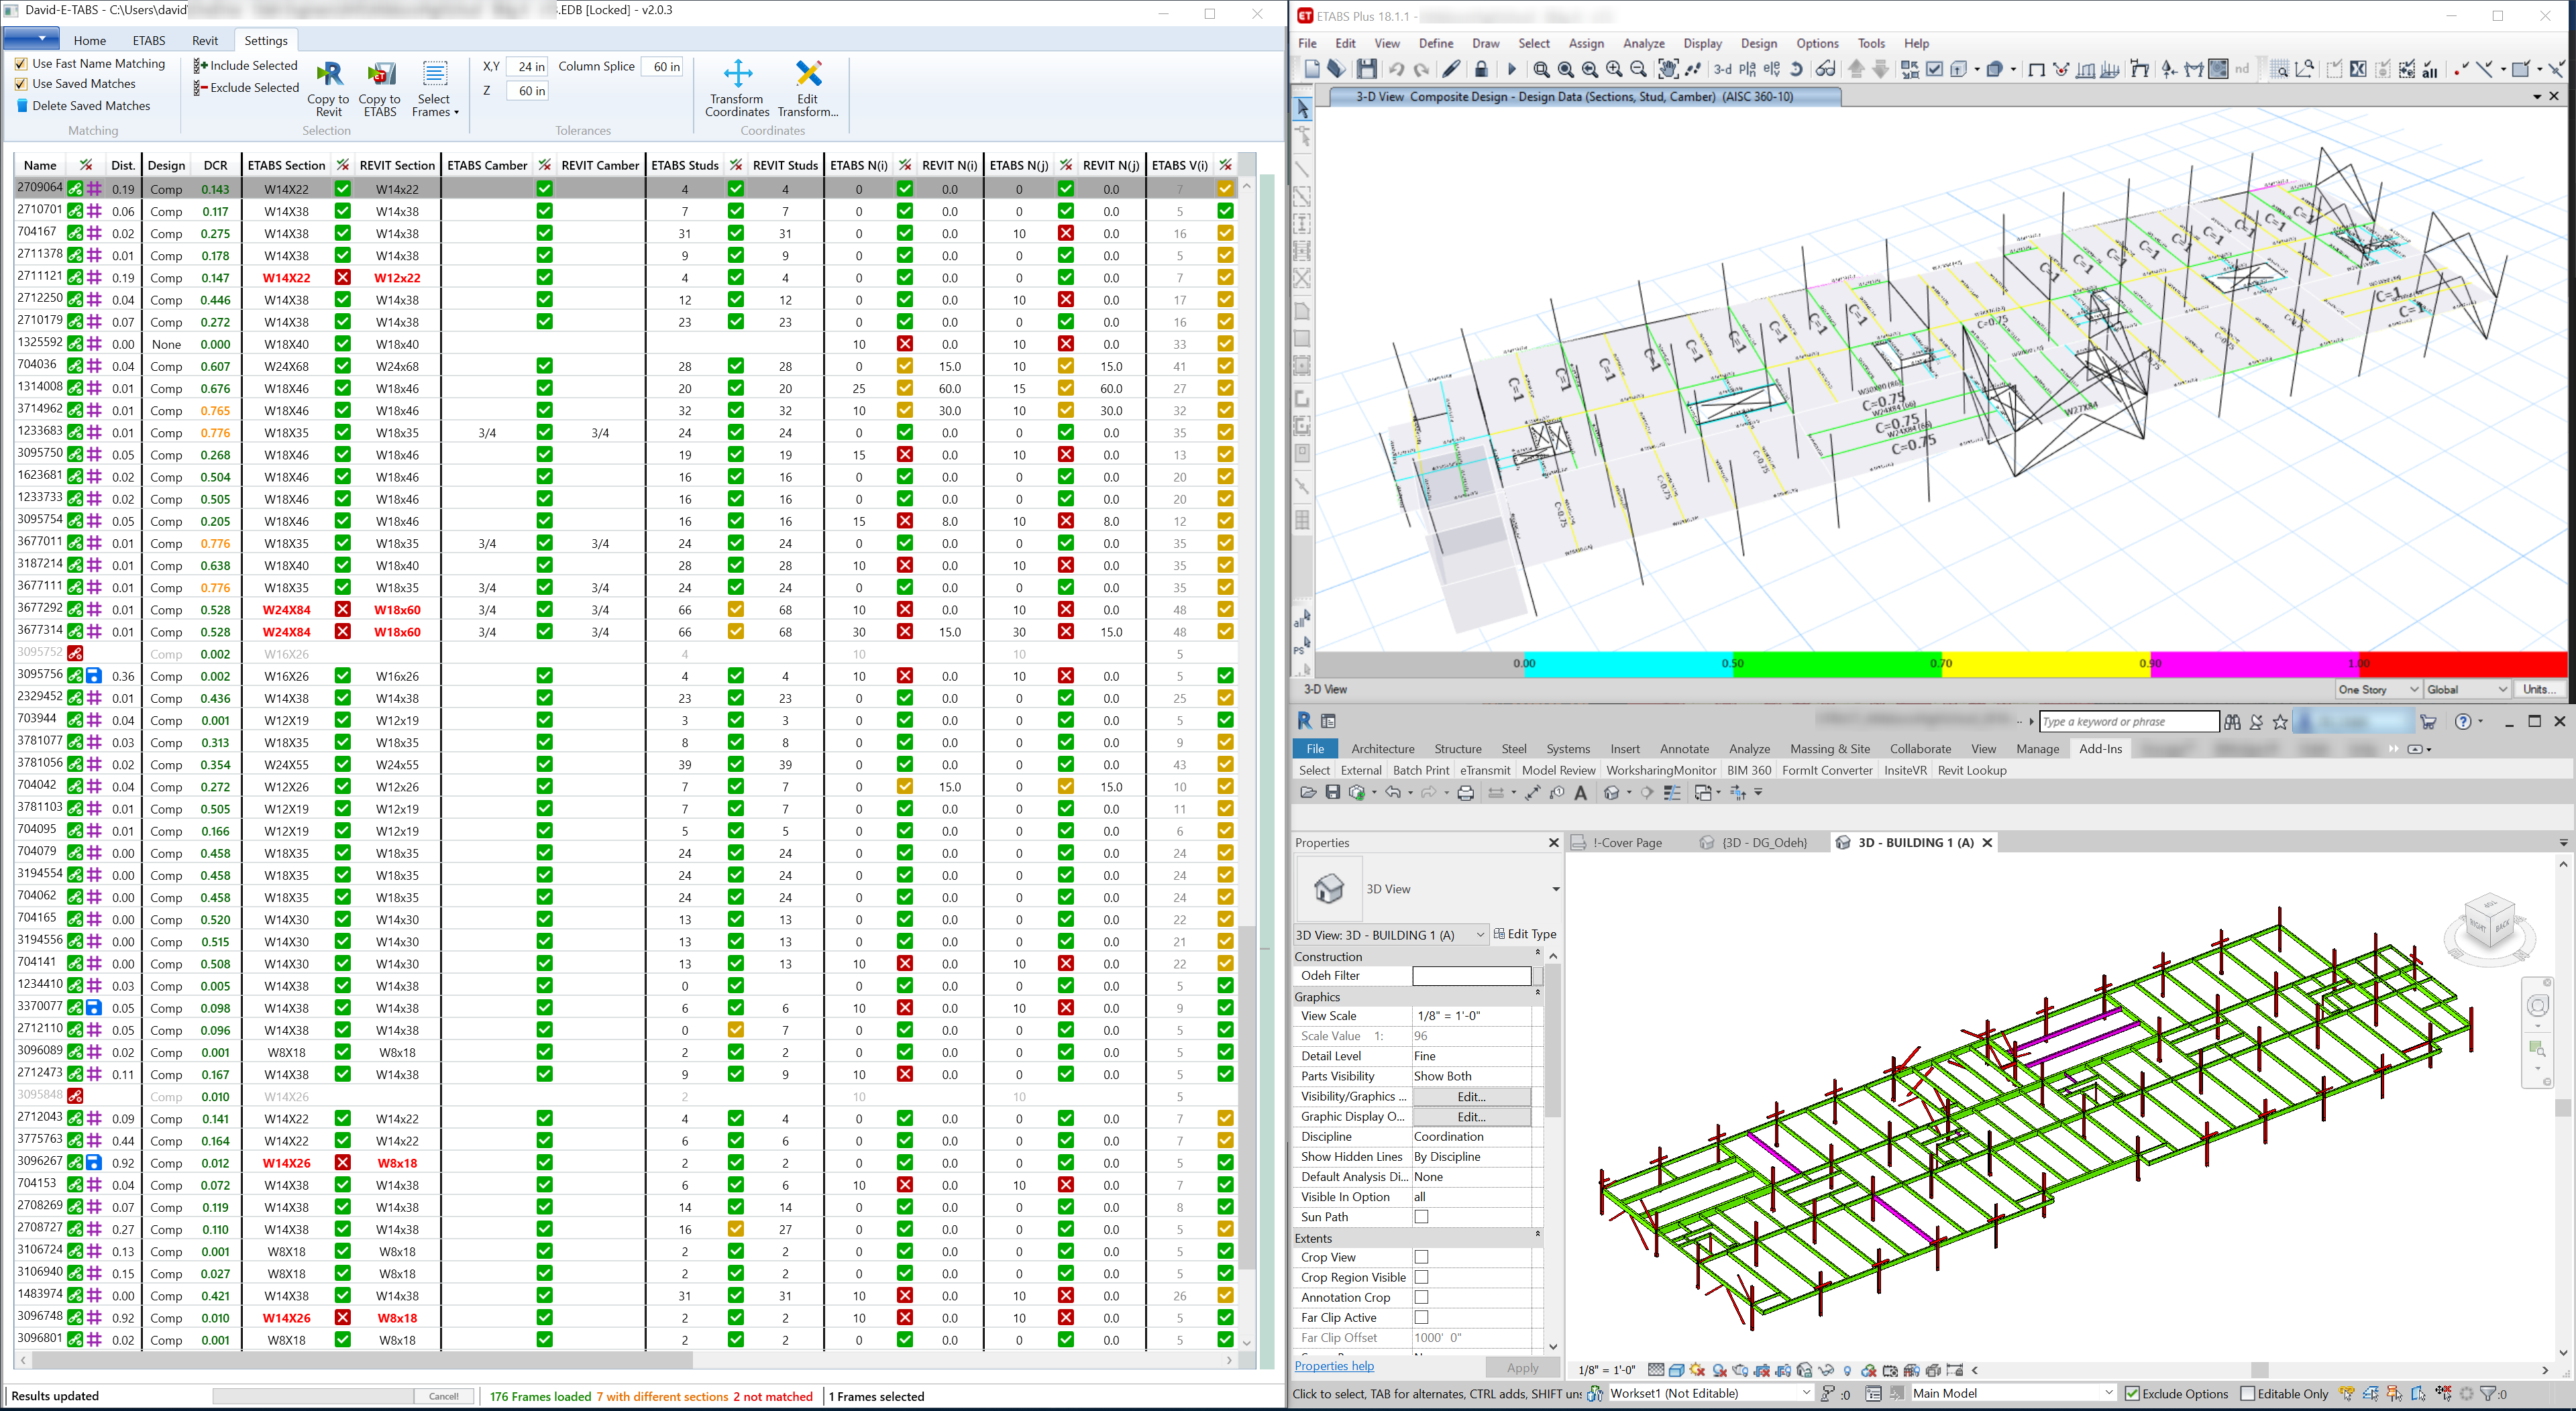Toggle Sun Path checkbox
Image resolution: width=2576 pixels, height=1411 pixels.
pyautogui.click(x=1421, y=1217)
